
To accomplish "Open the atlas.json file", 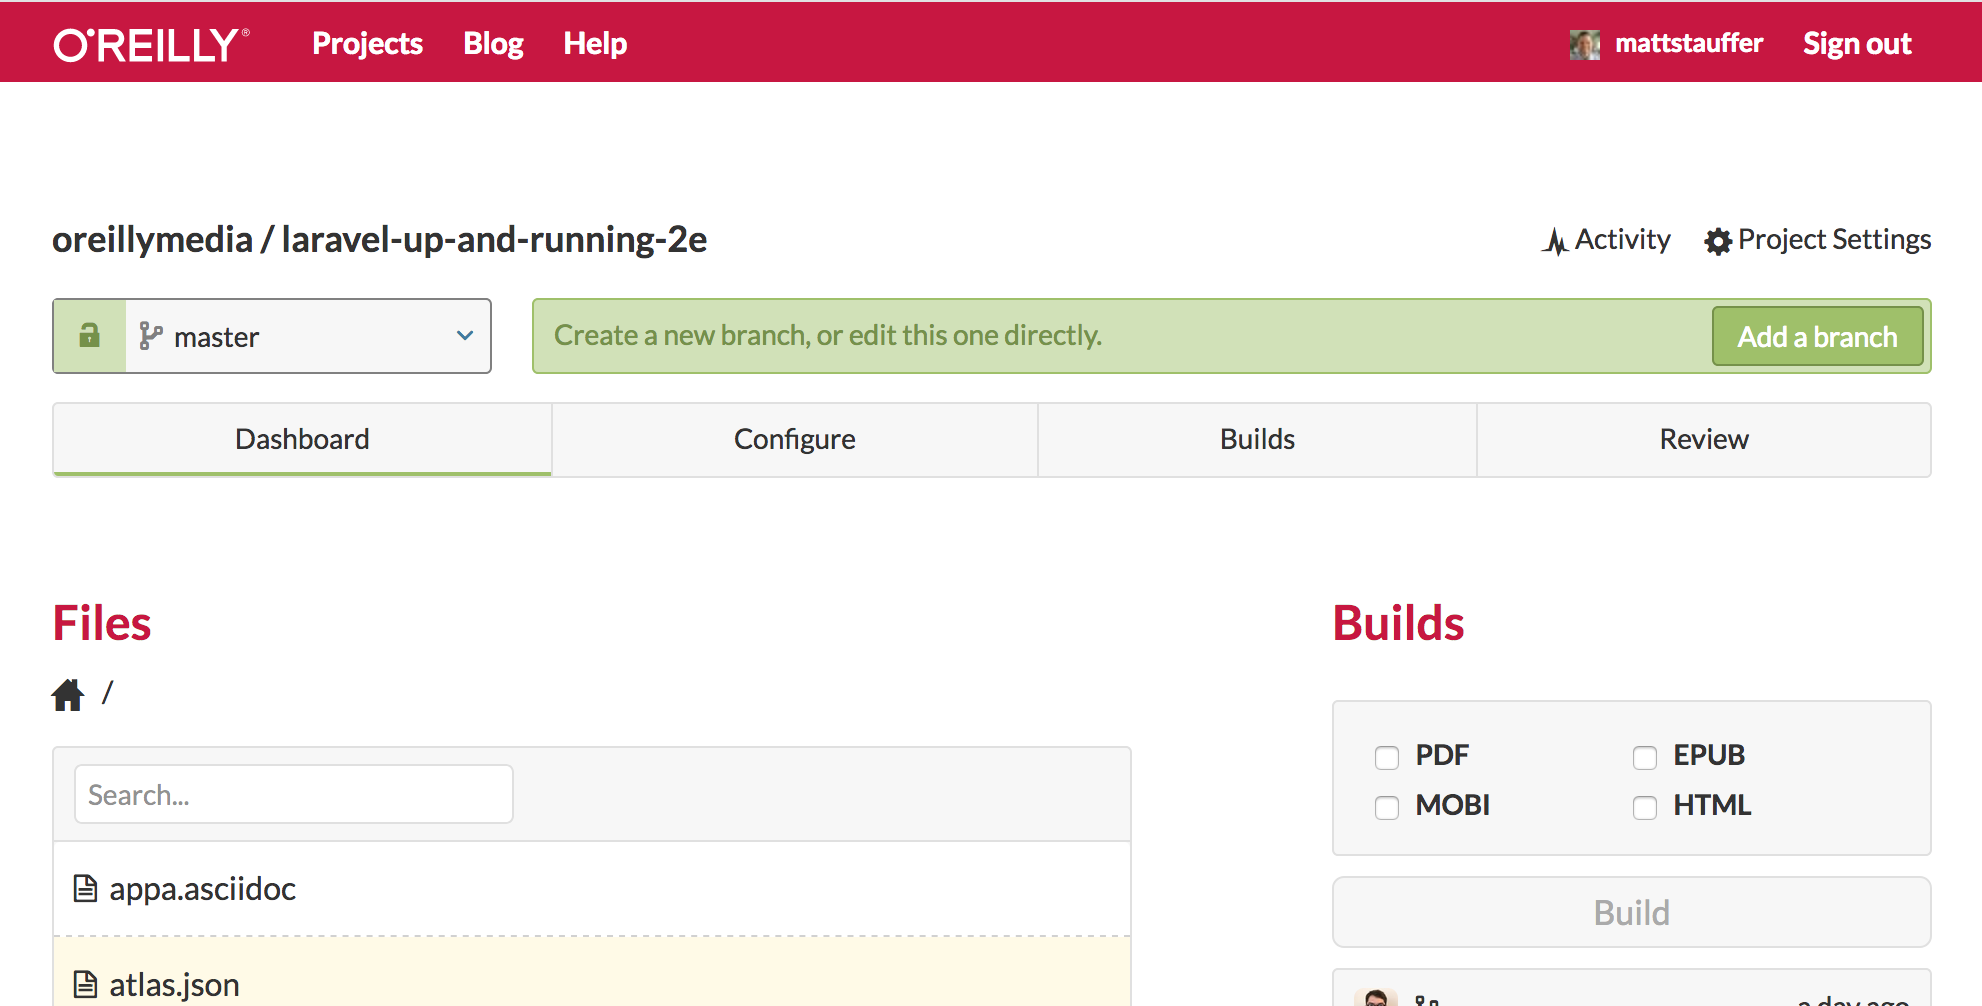I will pos(174,985).
